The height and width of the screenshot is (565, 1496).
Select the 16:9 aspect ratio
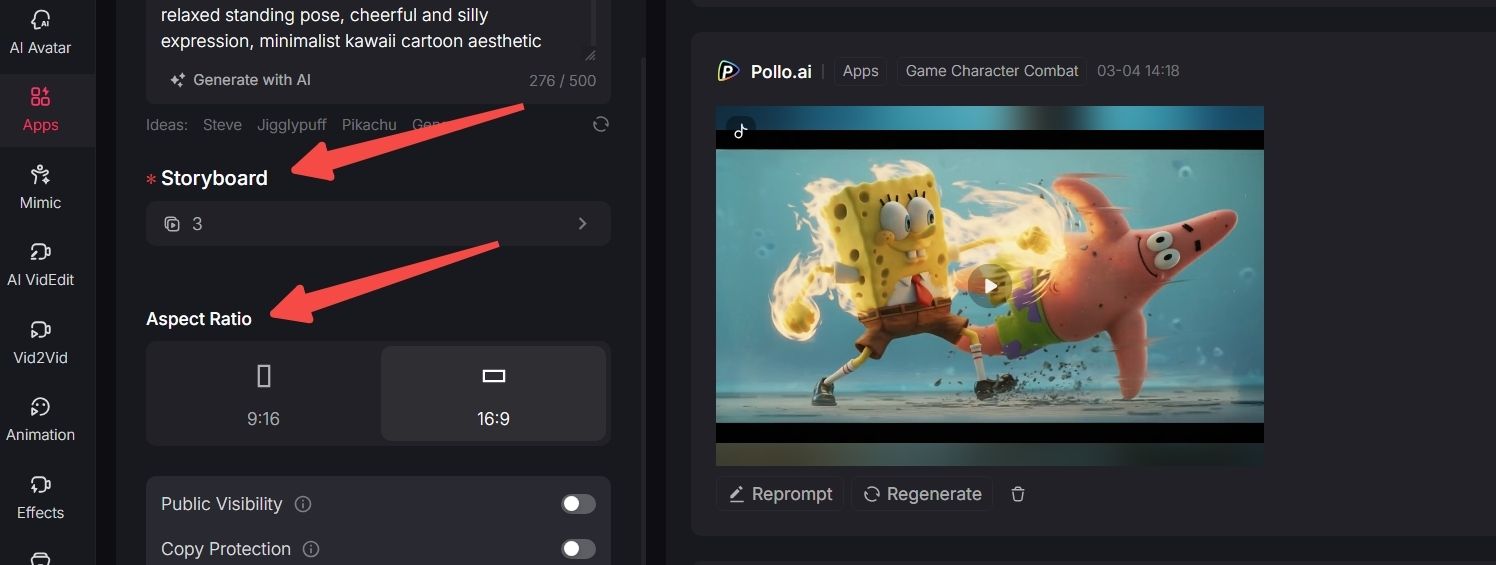point(493,394)
